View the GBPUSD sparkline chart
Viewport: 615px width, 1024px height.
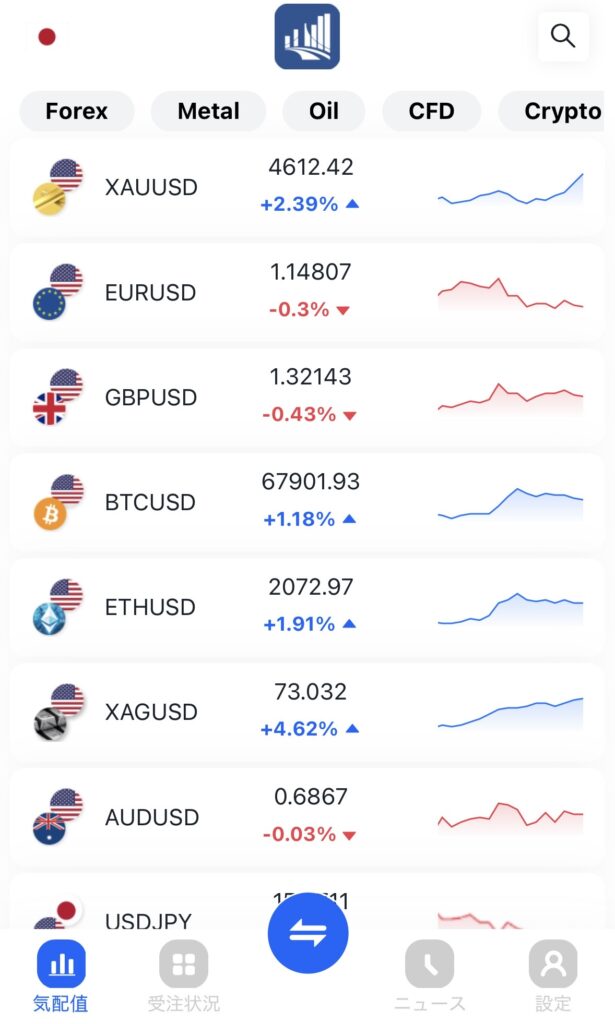coord(510,397)
